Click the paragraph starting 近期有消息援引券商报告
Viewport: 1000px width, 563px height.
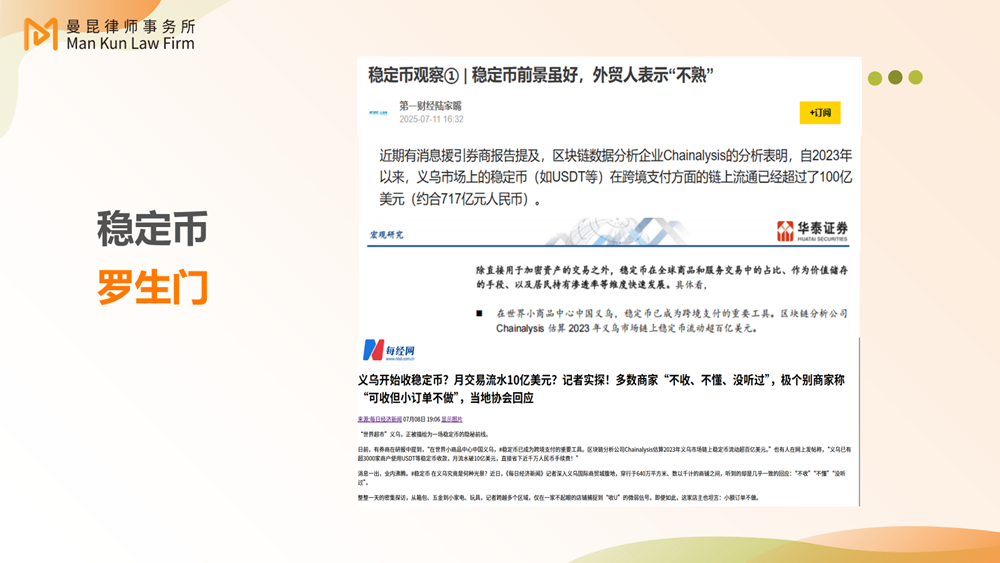point(615,177)
